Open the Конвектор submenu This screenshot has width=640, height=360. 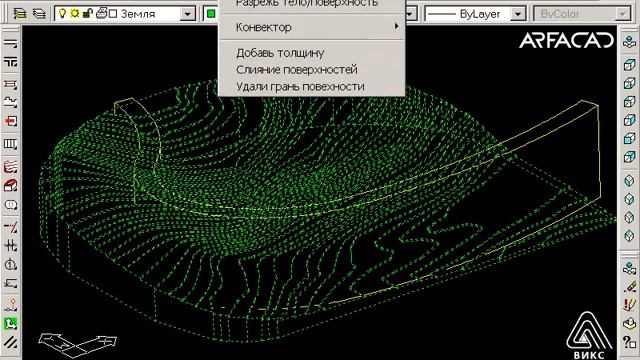coord(312,27)
